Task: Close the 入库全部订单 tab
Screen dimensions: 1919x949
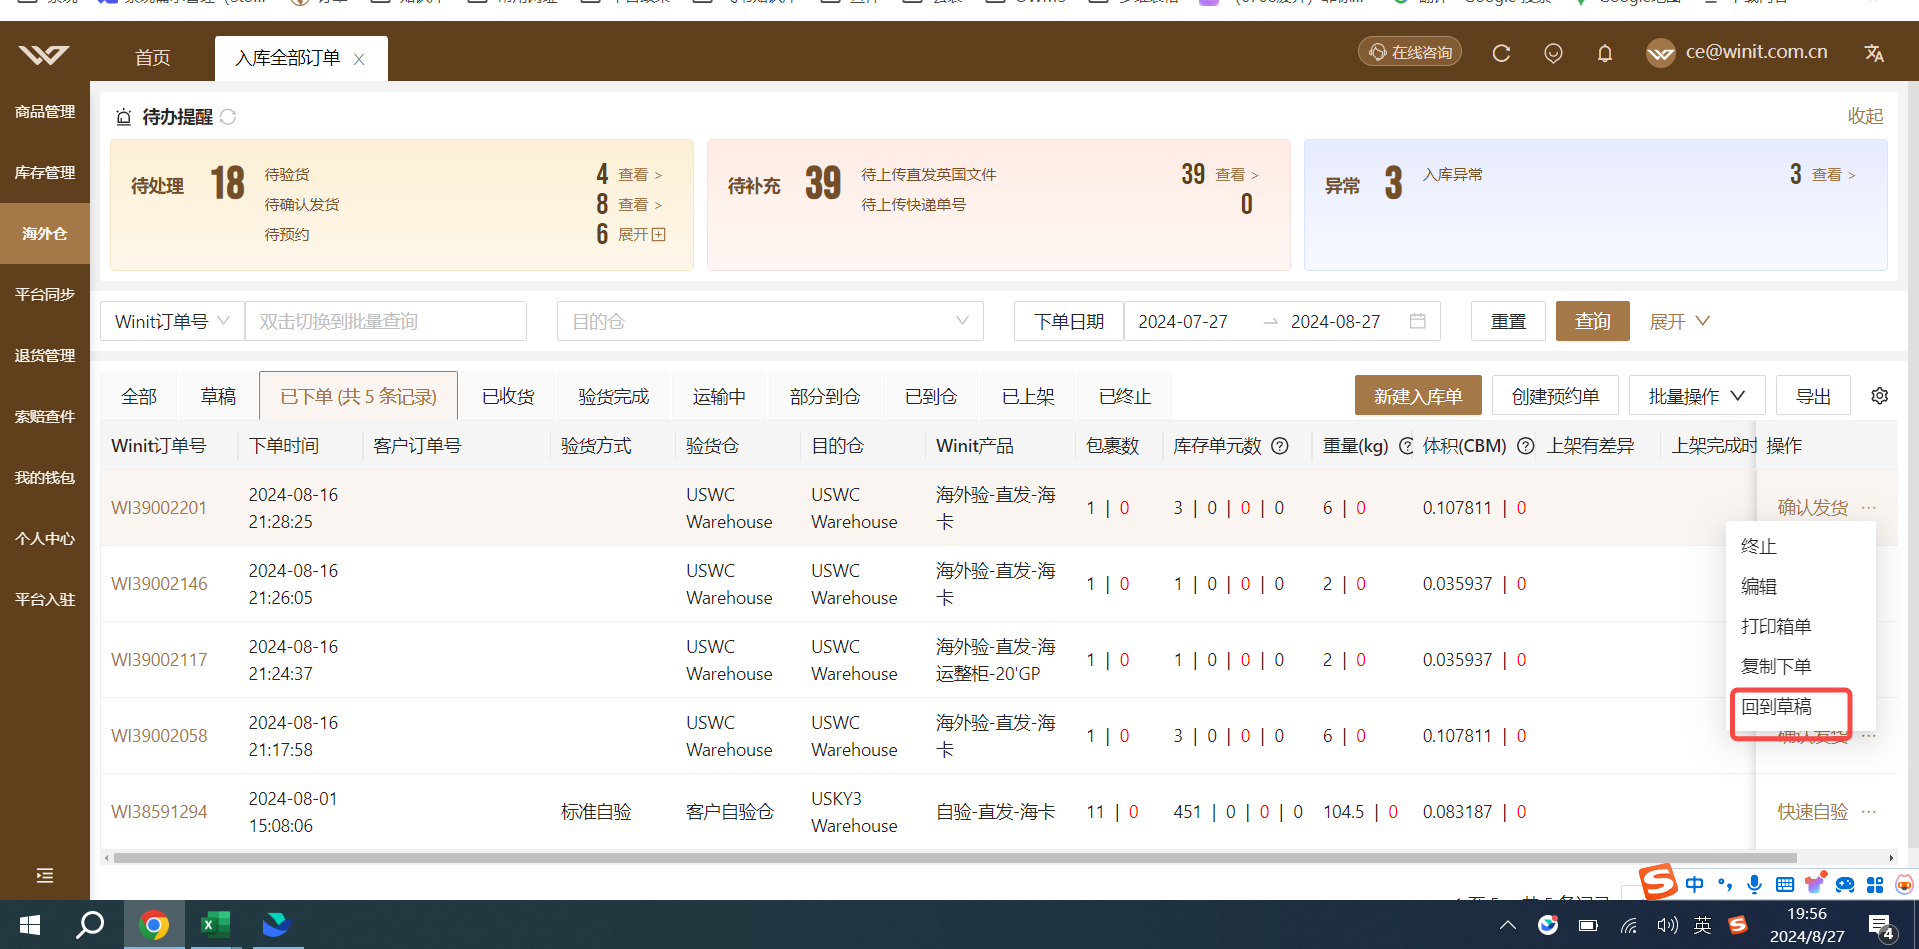Action: pyautogui.click(x=359, y=60)
